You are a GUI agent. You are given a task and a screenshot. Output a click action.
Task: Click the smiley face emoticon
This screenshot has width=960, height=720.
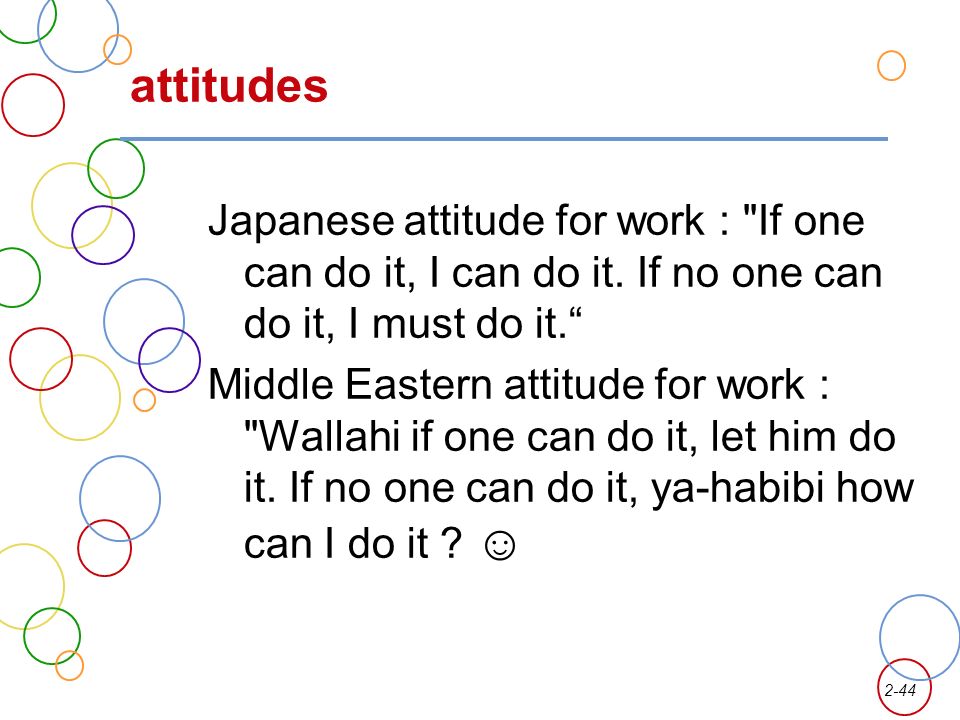(x=500, y=545)
